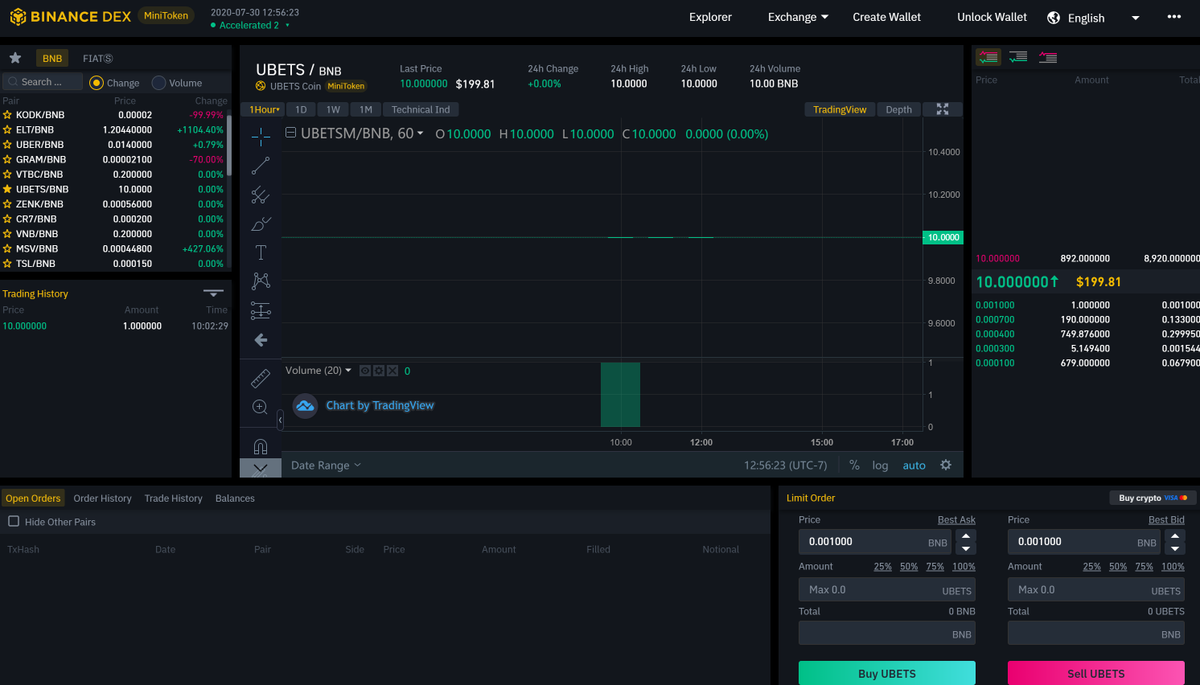Click the globe language icon
Image resolution: width=1200 pixels, height=685 pixels.
tap(1054, 17)
